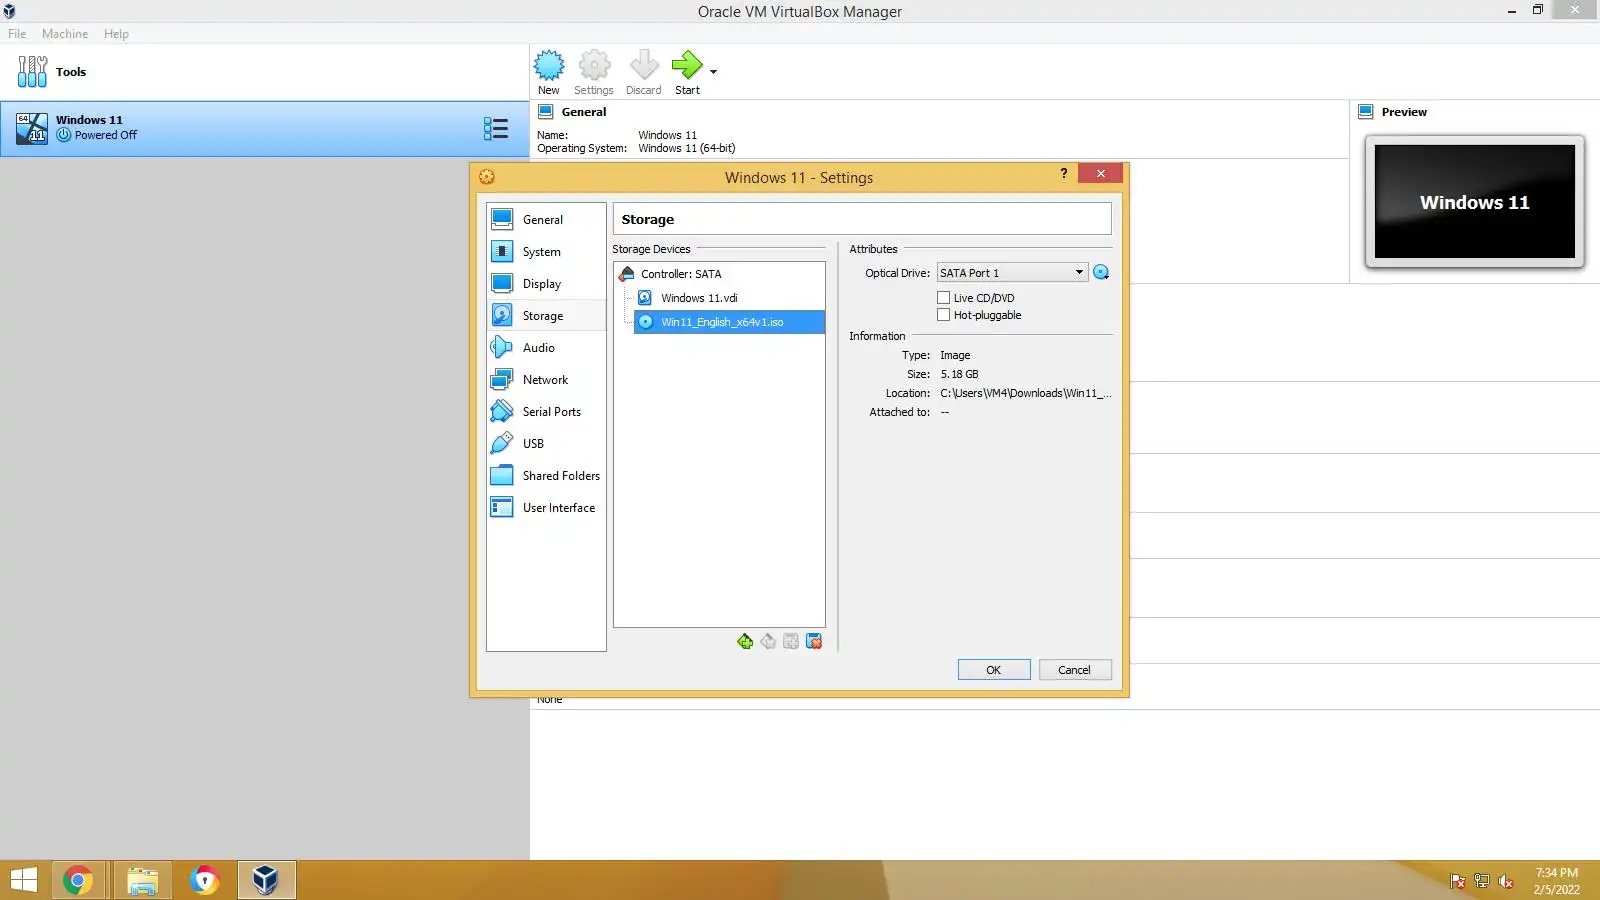The width and height of the screenshot is (1600, 900).
Task: Open the File menu
Action: (x=17, y=34)
